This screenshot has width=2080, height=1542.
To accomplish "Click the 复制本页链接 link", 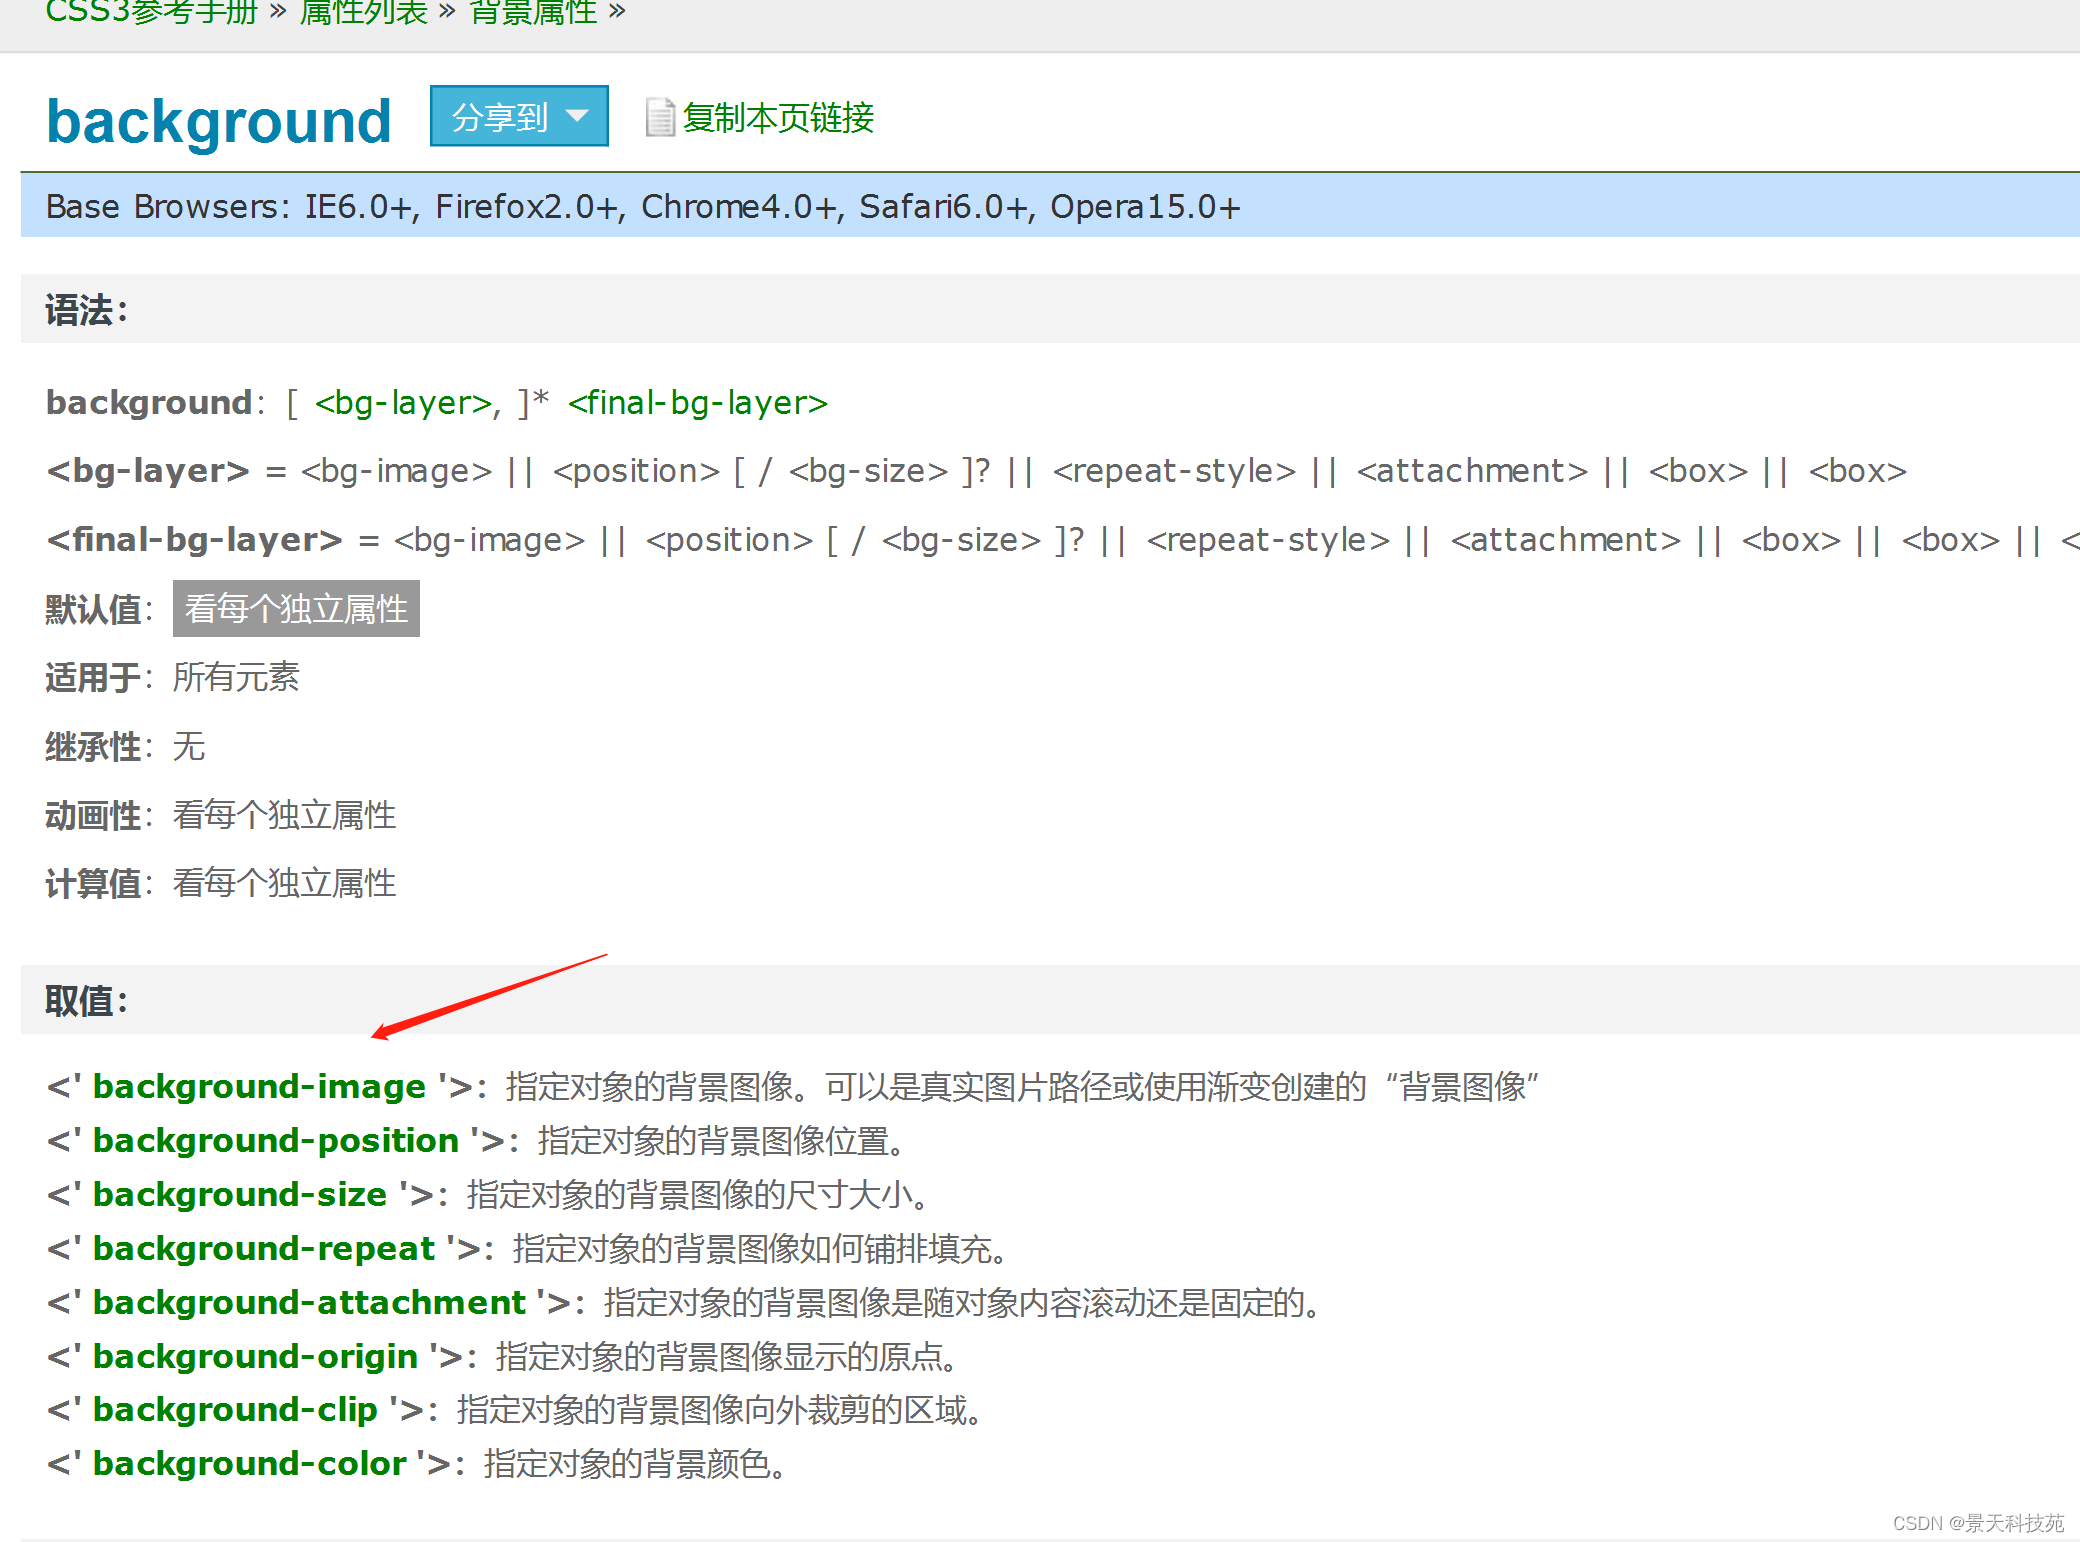I will [x=777, y=118].
